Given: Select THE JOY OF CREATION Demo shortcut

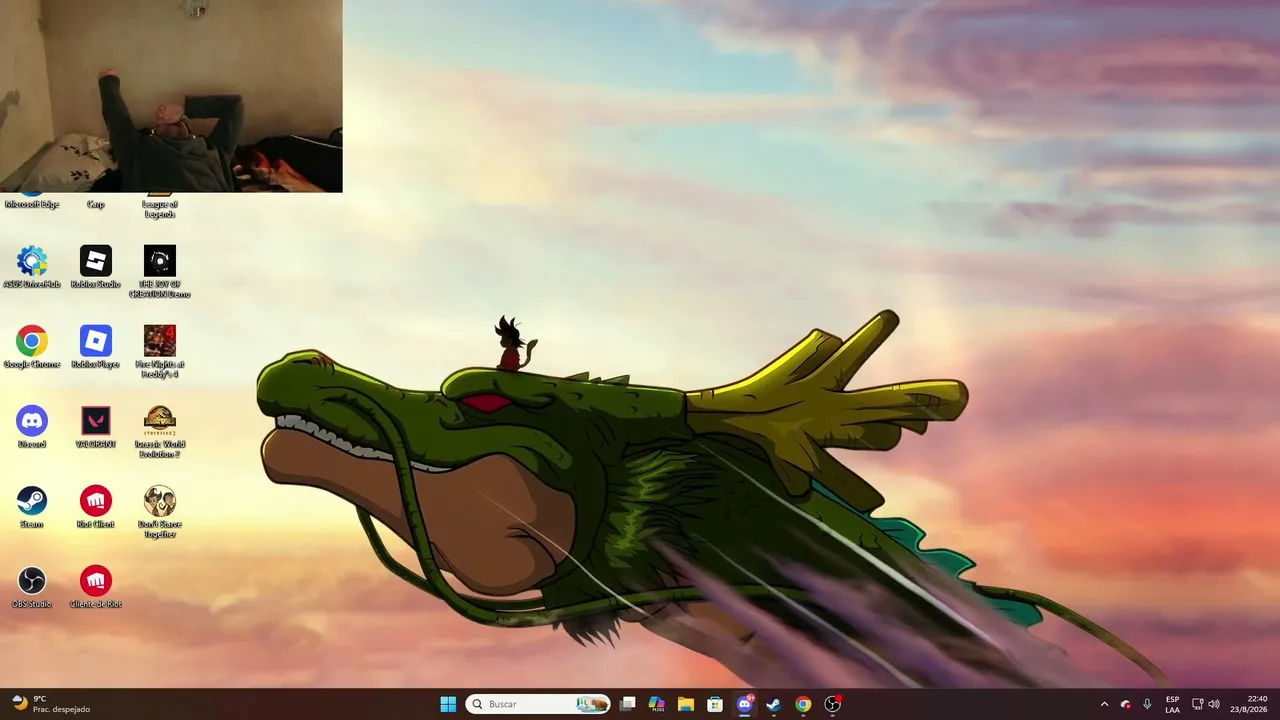Looking at the screenshot, I should [x=160, y=271].
